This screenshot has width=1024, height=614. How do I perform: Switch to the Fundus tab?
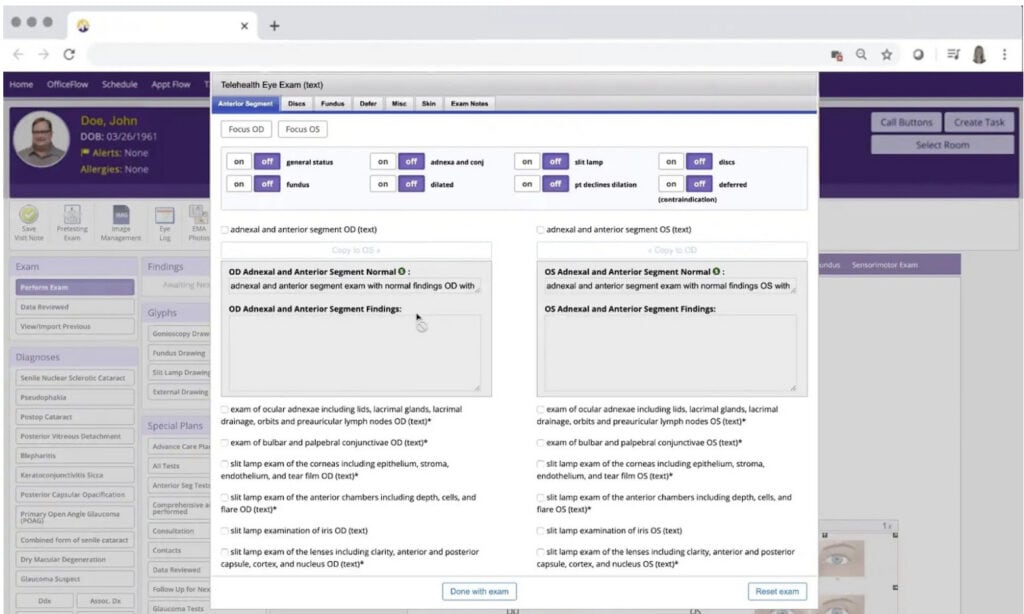[x=332, y=104]
